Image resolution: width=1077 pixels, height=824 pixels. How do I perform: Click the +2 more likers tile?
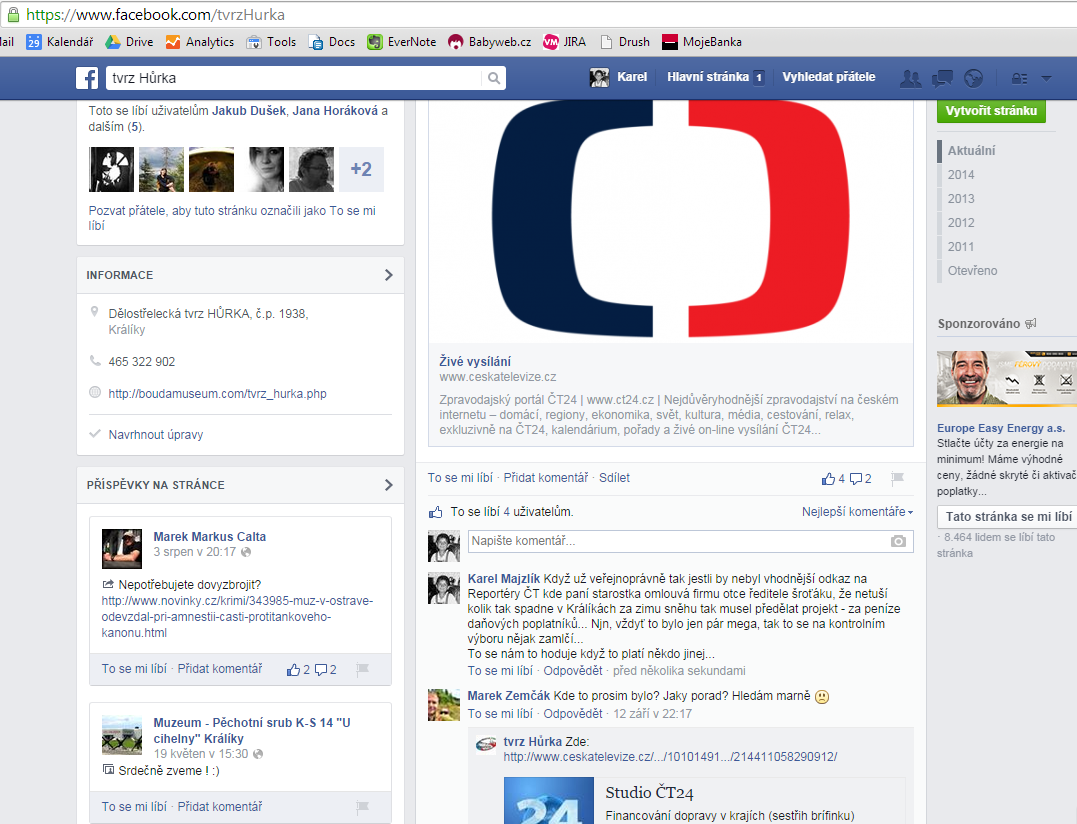361,169
